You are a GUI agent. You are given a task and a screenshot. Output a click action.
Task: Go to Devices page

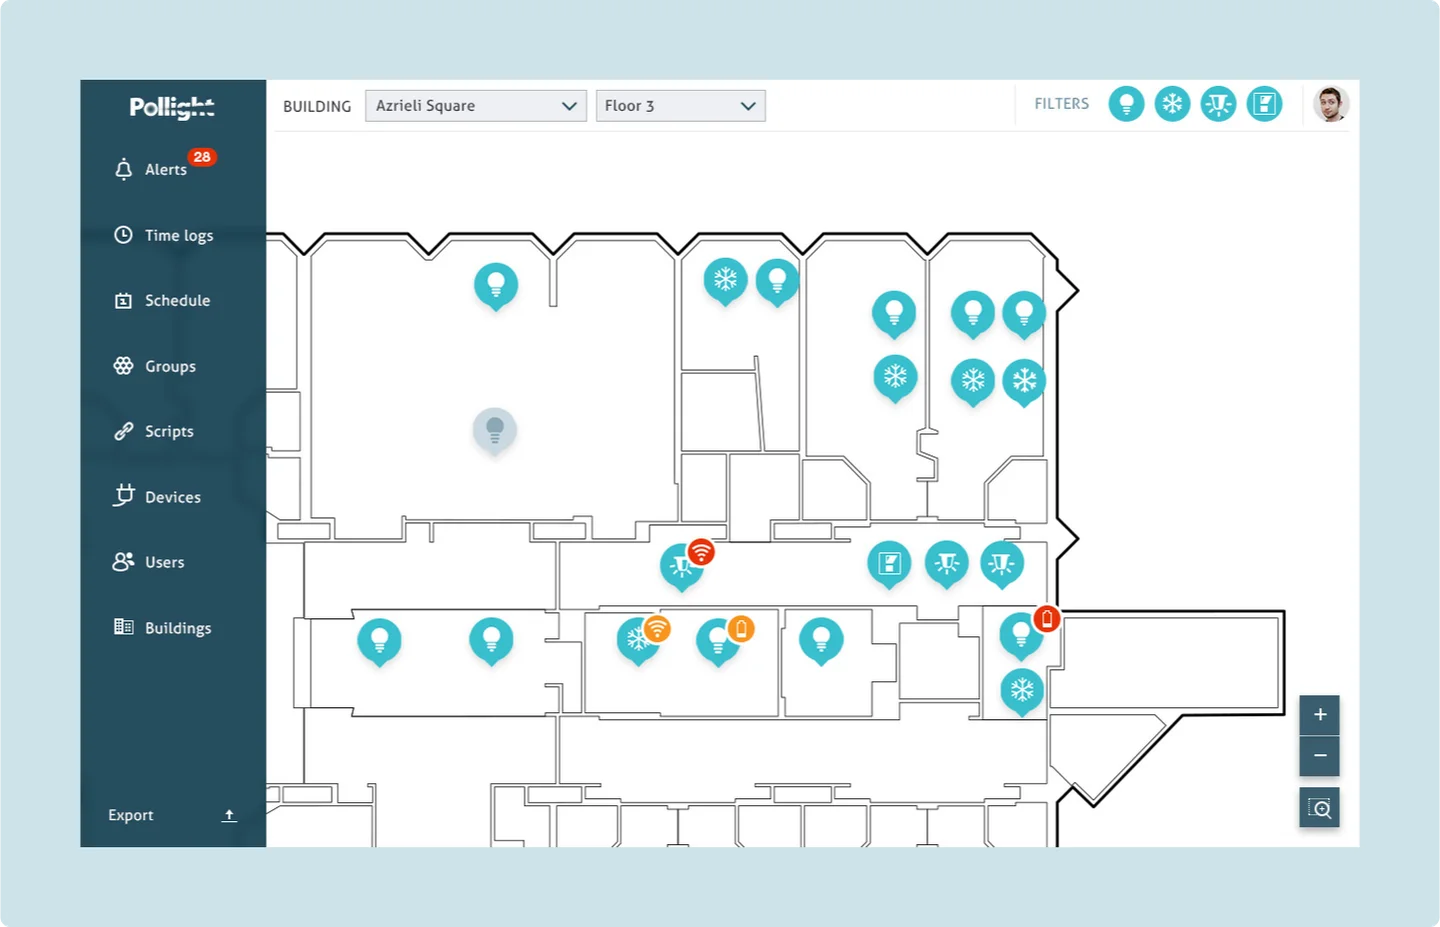[x=157, y=496]
